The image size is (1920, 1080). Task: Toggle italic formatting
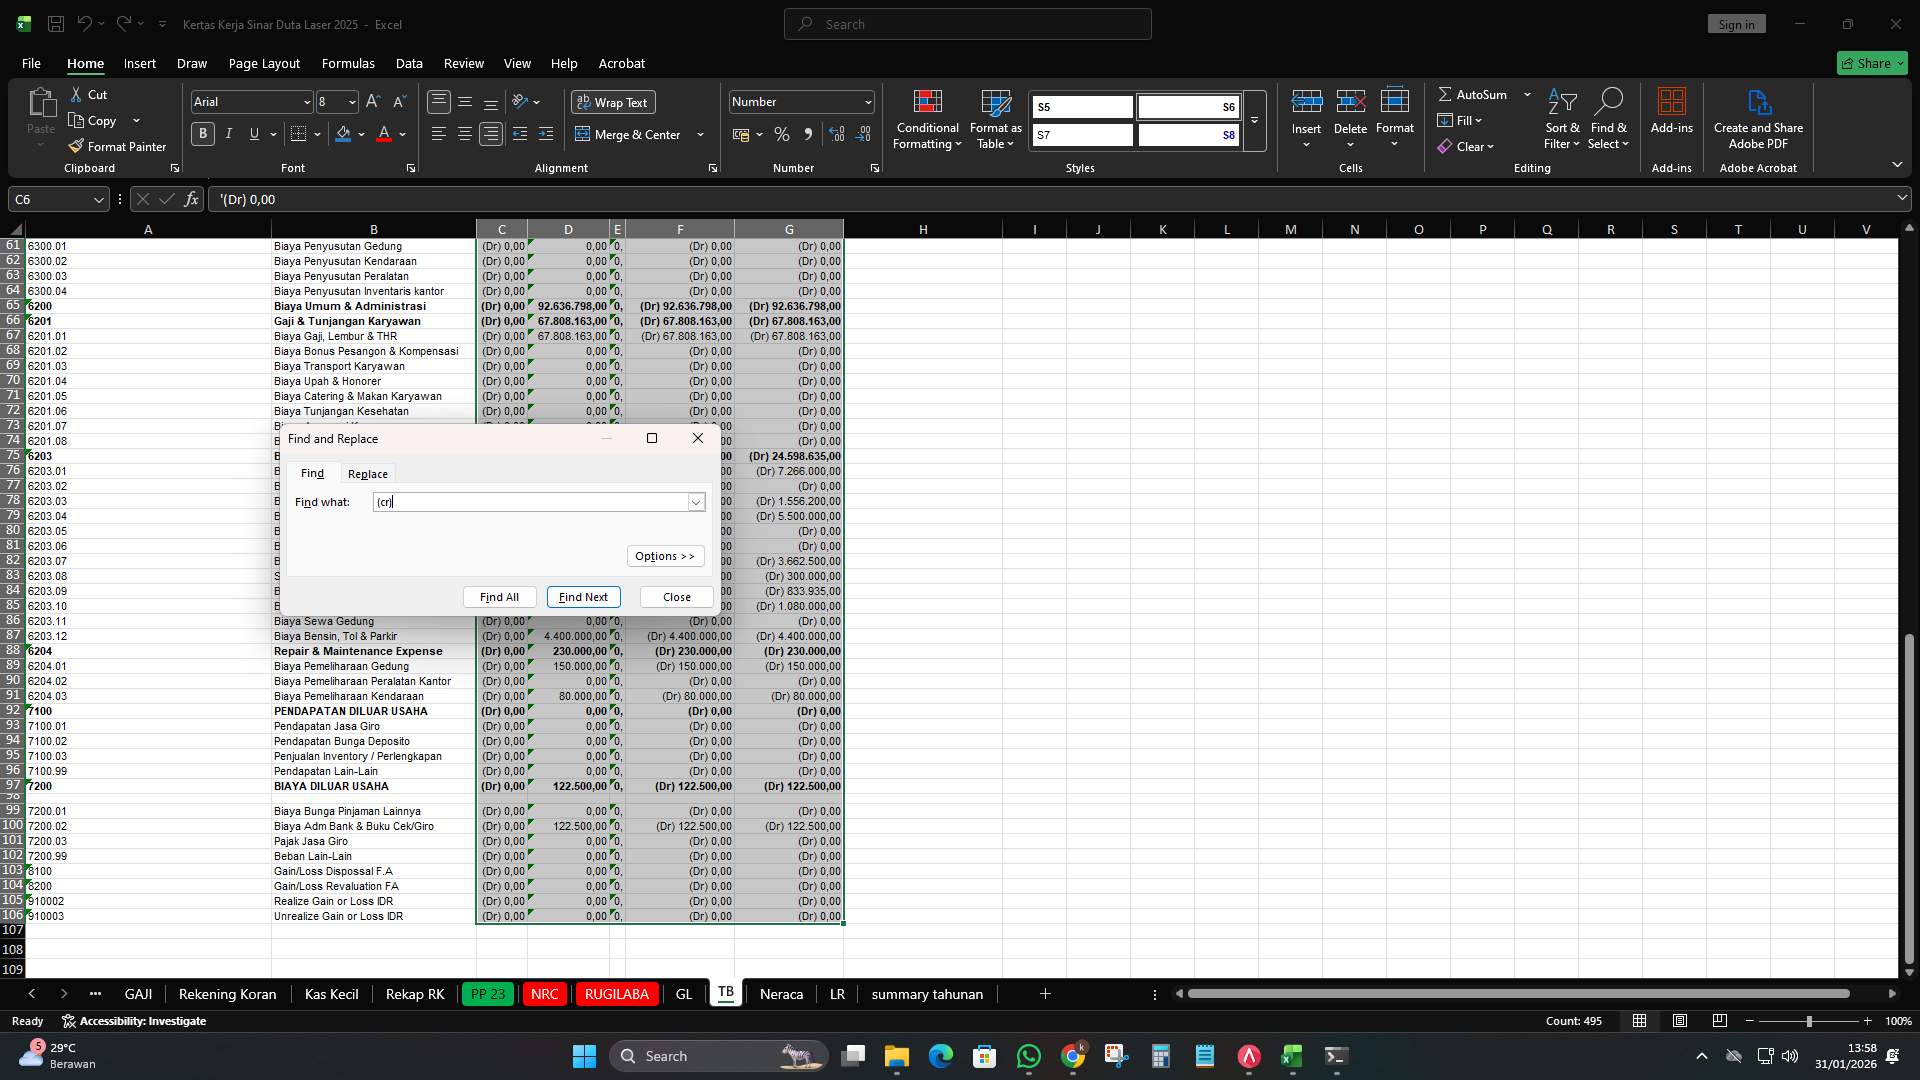228,133
